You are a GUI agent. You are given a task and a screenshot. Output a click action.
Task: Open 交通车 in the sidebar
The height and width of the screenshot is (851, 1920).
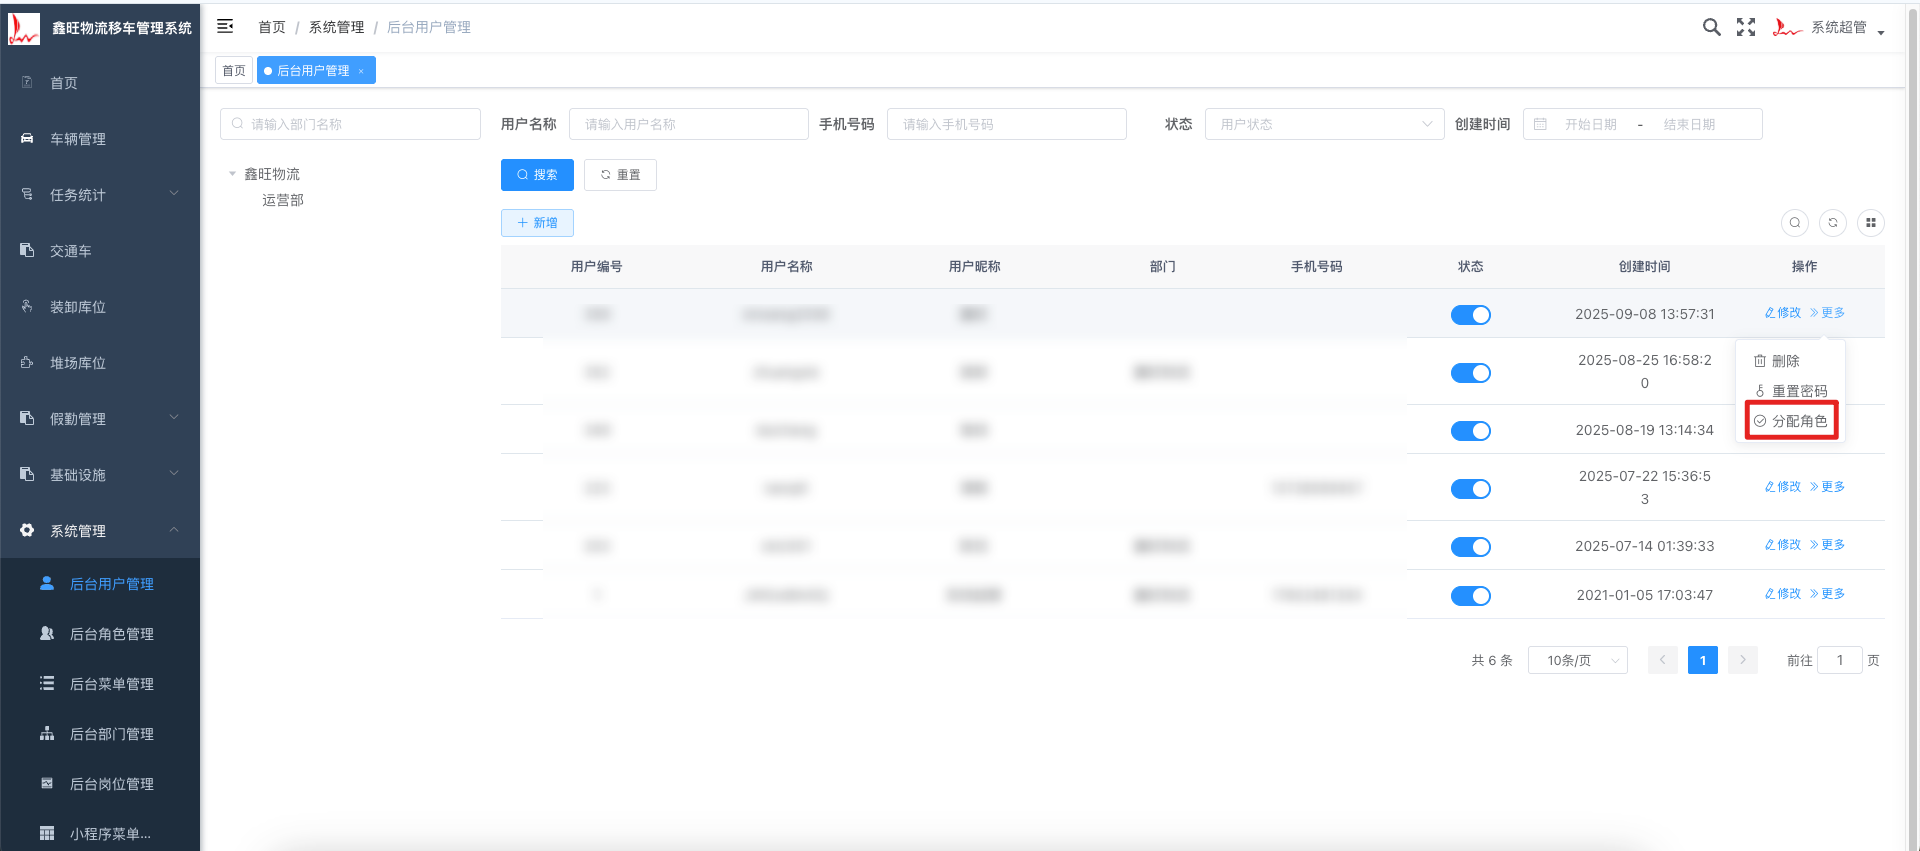[100, 251]
